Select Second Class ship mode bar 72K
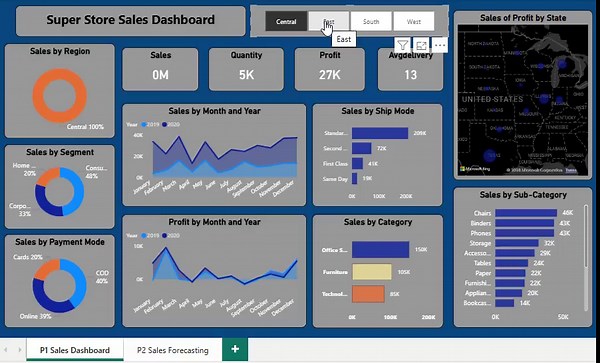Screen dimensions: 600x363 tap(362, 148)
